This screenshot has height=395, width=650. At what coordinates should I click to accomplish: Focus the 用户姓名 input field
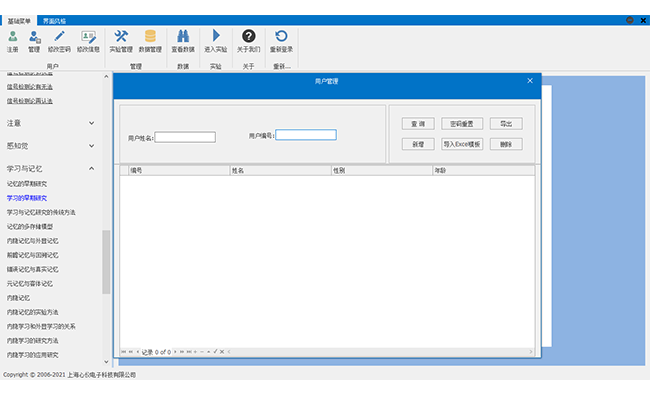coord(185,137)
